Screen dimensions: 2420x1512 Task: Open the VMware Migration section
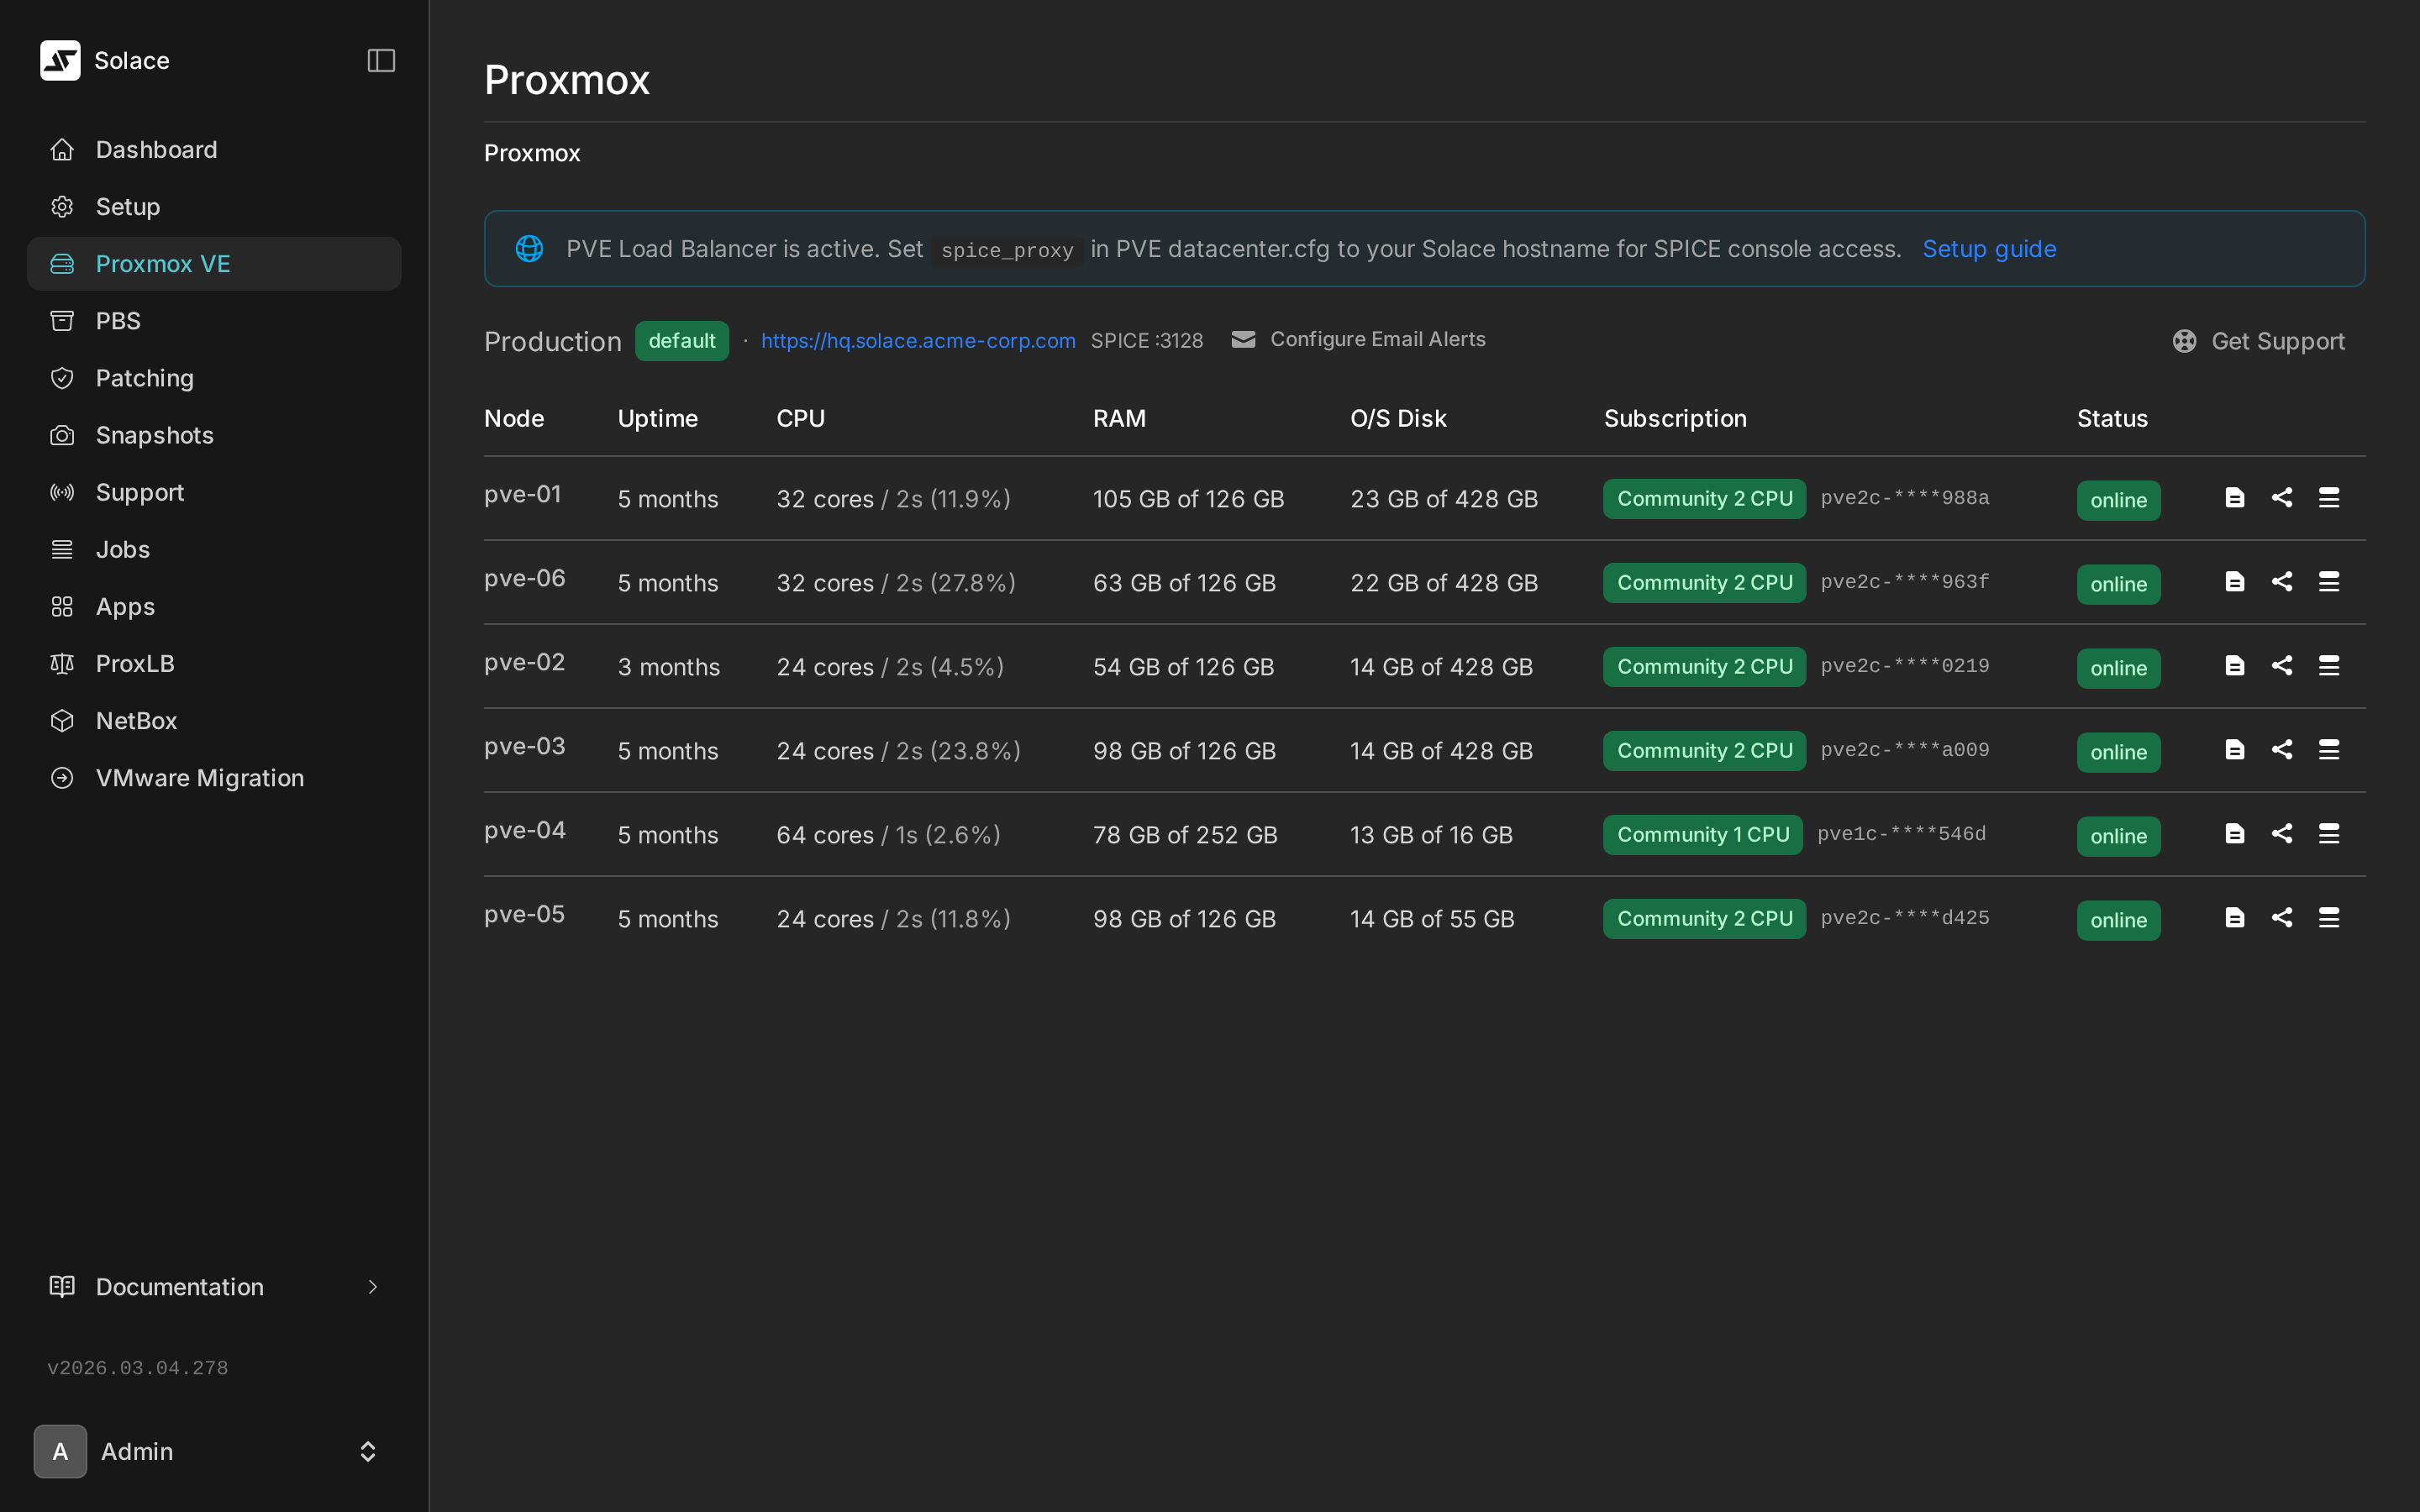tap(200, 777)
